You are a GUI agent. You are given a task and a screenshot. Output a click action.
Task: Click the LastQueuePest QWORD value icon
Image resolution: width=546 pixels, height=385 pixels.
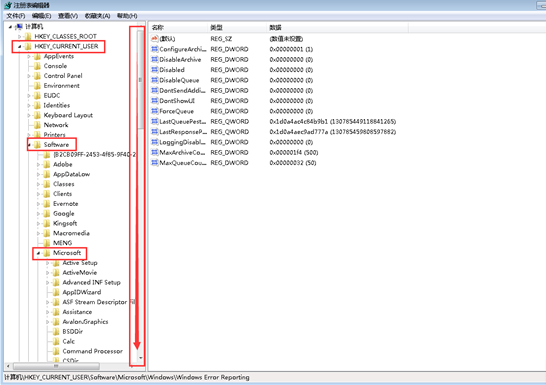[x=155, y=121]
